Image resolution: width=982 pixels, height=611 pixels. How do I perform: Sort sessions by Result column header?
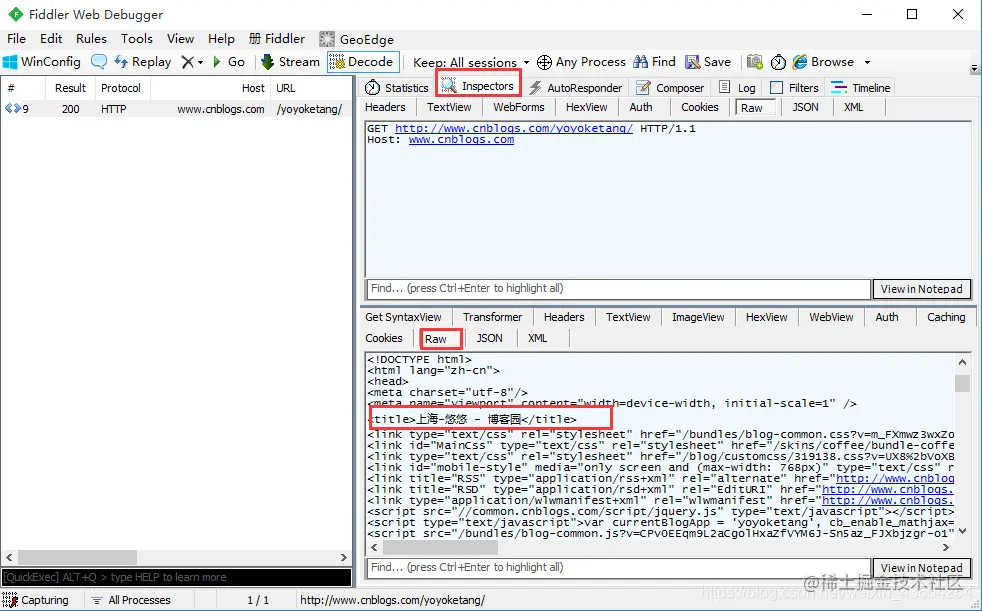pos(70,88)
